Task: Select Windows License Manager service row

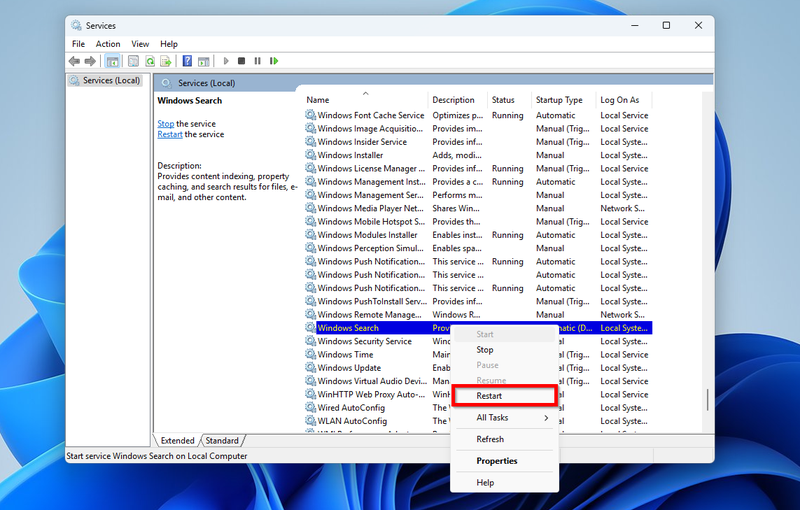Action: tap(478, 168)
